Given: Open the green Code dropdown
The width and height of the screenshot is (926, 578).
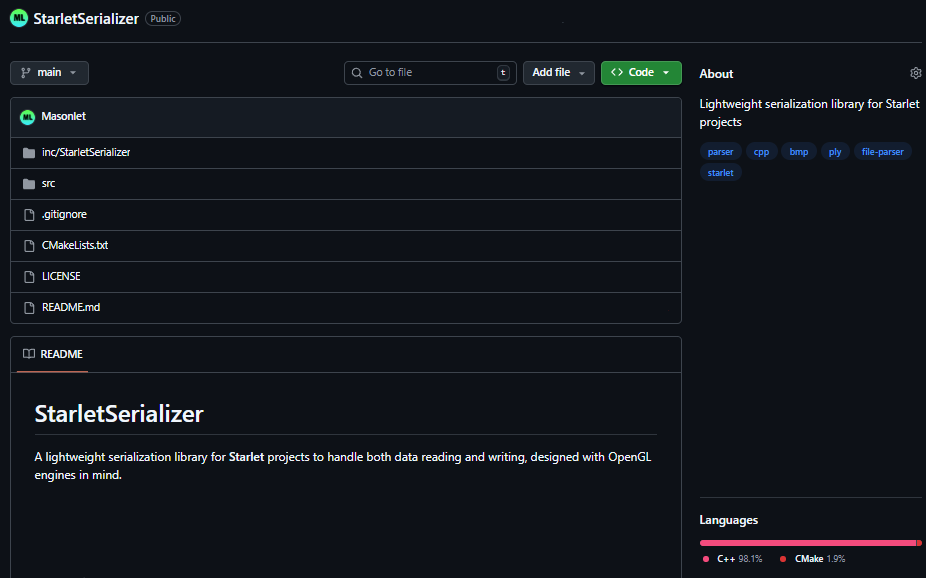Looking at the screenshot, I should pos(641,72).
